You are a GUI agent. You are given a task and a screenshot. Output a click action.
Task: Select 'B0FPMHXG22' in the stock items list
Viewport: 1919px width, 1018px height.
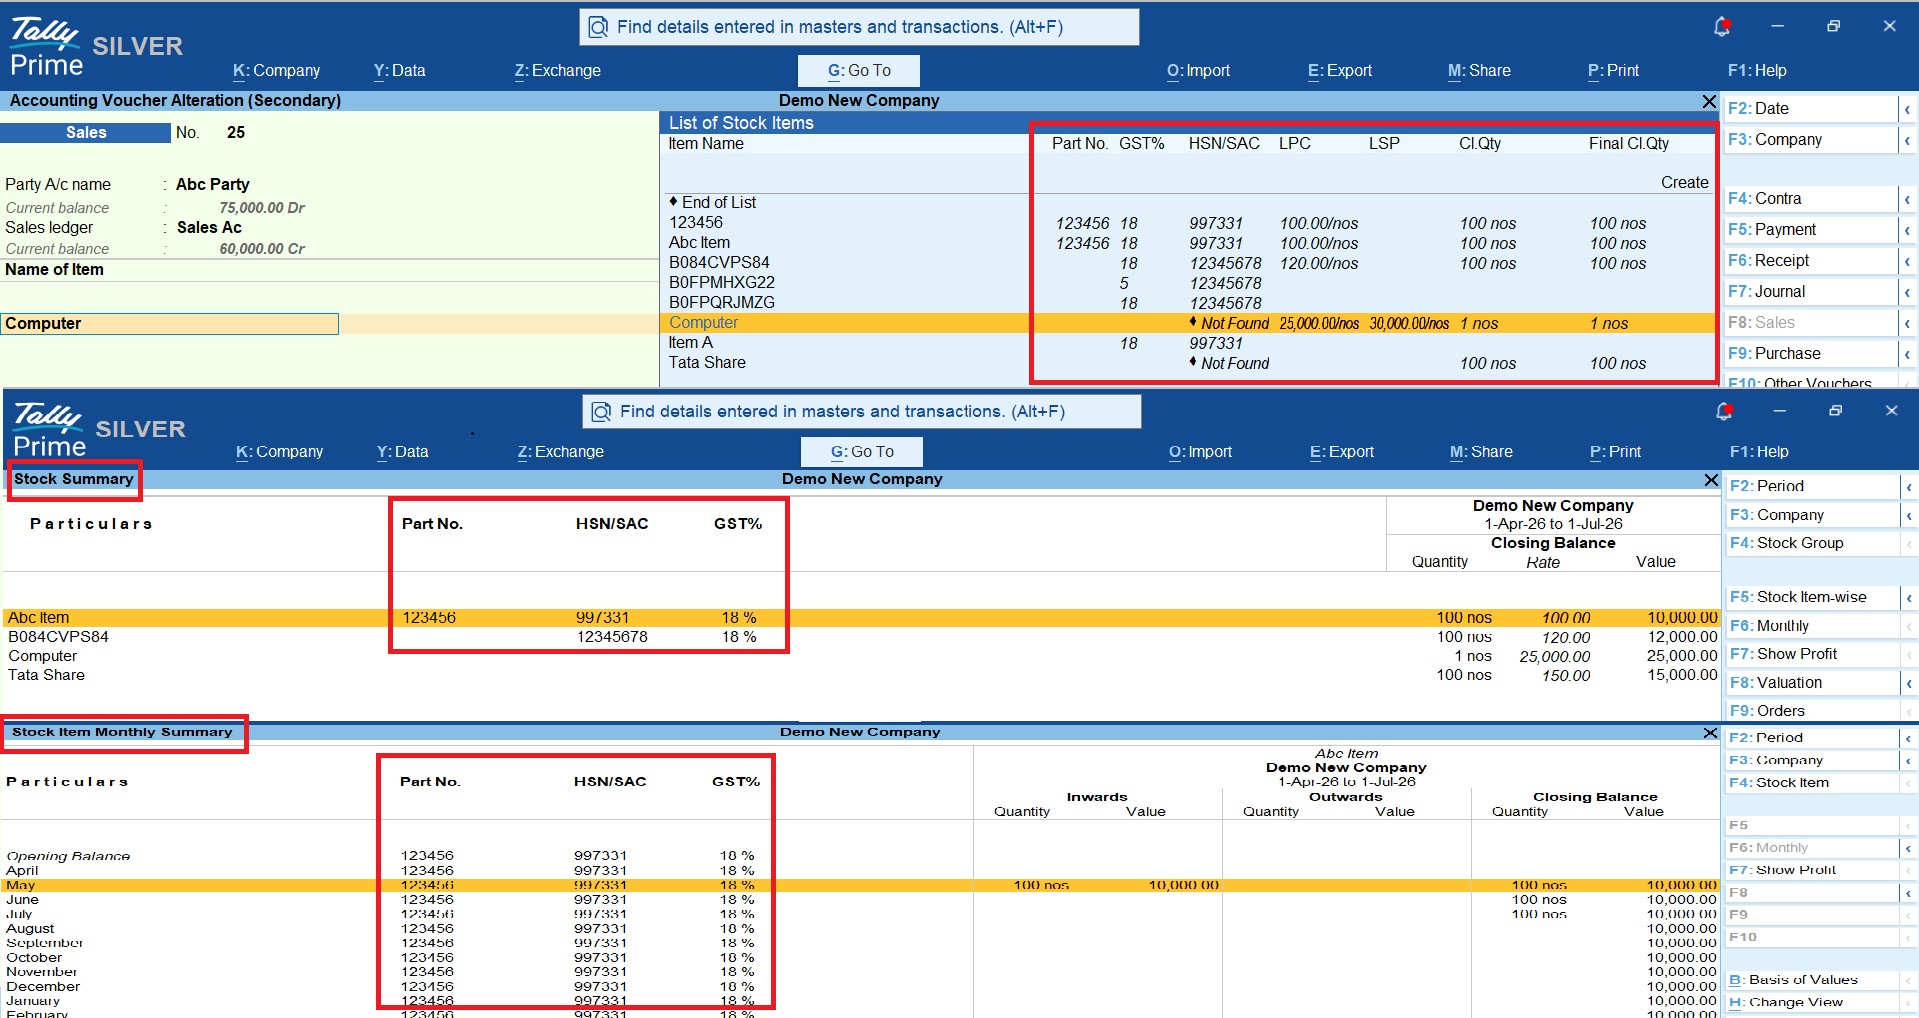[722, 283]
